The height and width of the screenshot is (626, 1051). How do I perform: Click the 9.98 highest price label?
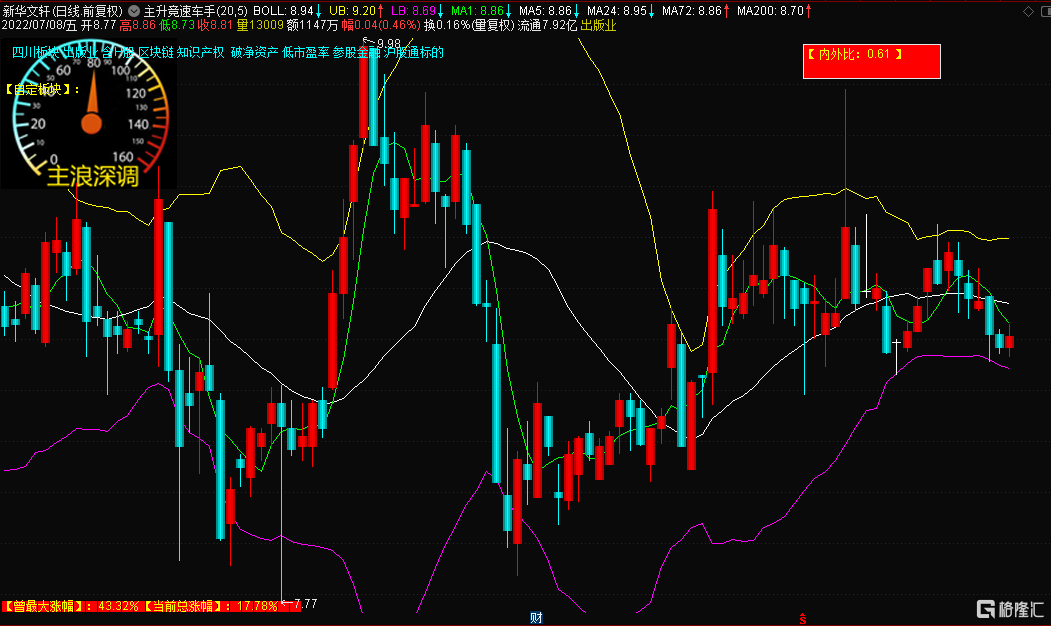[x=389, y=44]
